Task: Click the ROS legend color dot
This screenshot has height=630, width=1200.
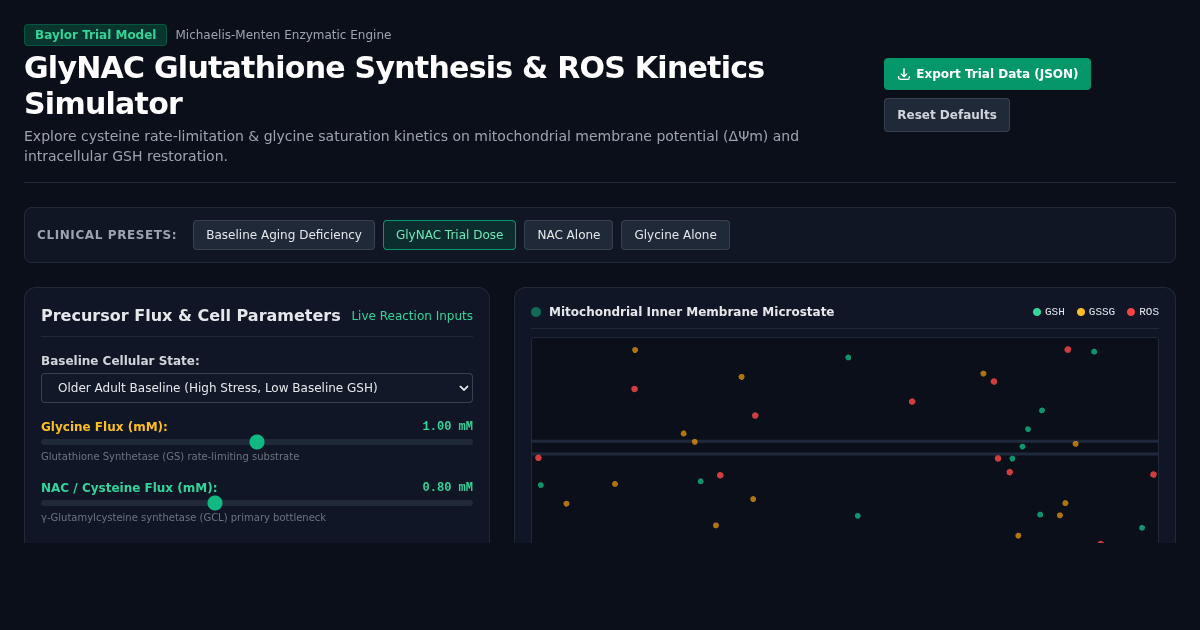Action: click(x=1131, y=312)
